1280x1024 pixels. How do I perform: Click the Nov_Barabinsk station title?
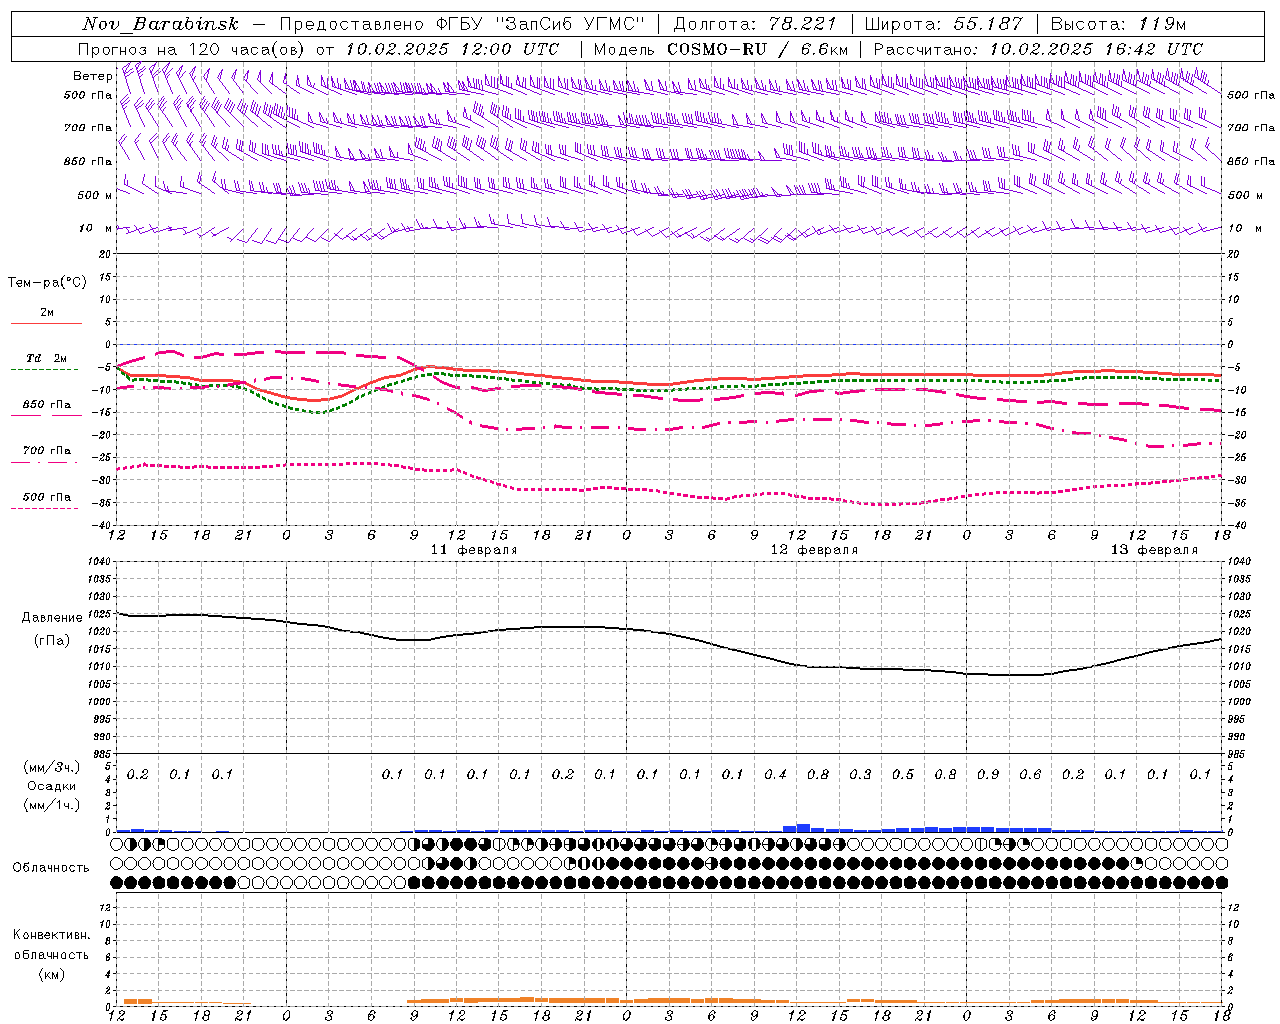pos(161,24)
